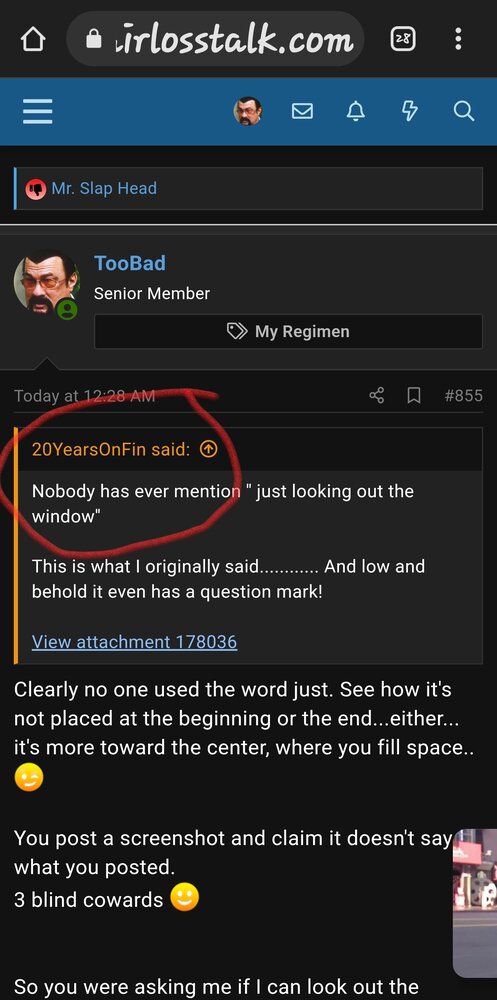The image size is (497, 1000).
Task: Tap the browser home icon
Action: [33, 40]
